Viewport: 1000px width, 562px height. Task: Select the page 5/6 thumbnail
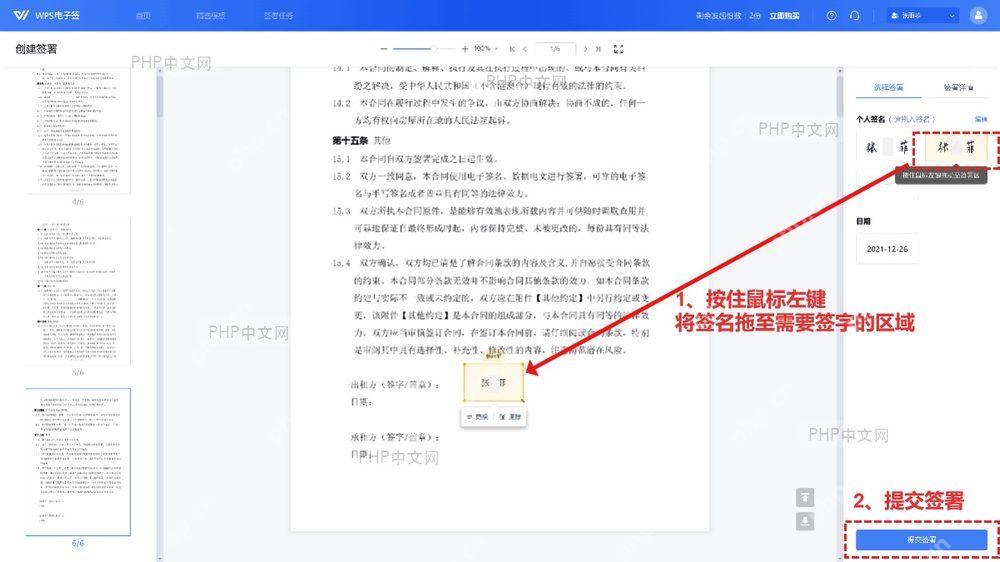[78, 290]
